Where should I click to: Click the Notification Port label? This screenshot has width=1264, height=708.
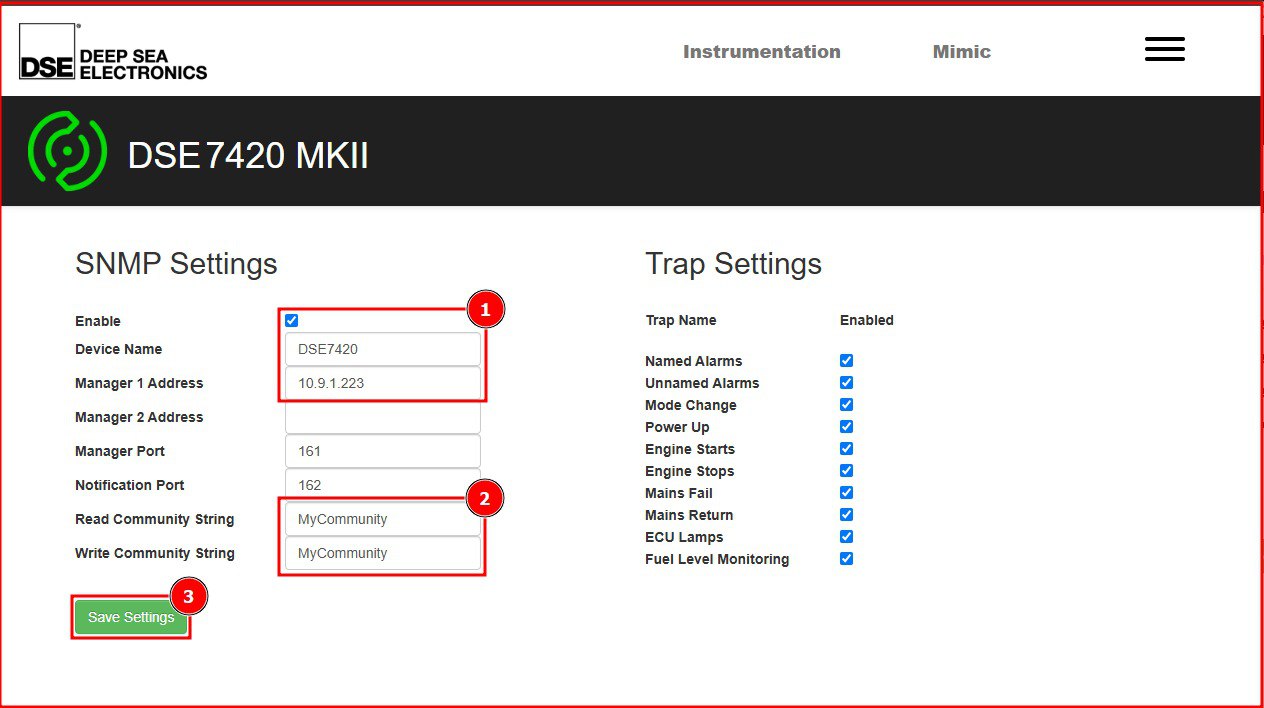(130, 485)
